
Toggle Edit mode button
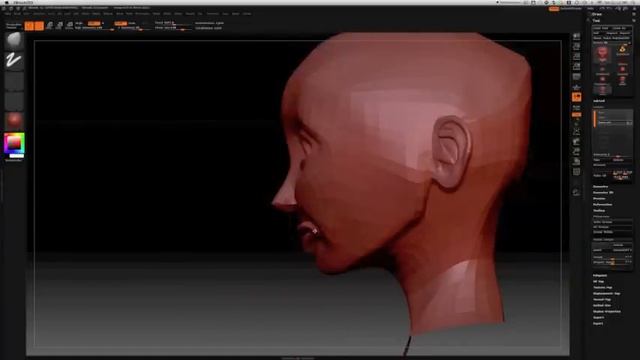[29, 26]
